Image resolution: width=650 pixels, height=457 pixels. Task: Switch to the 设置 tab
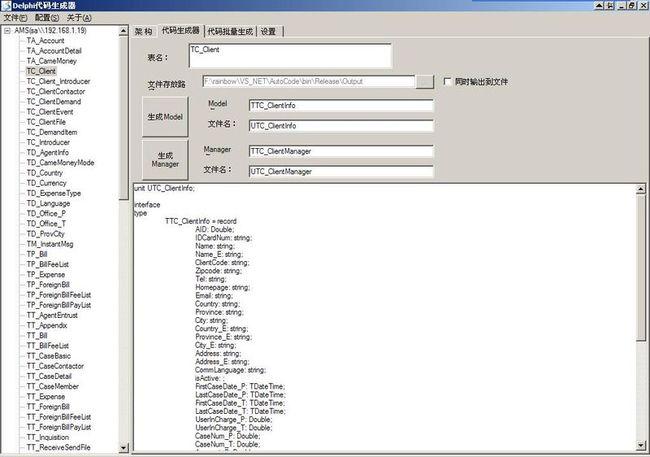point(268,31)
